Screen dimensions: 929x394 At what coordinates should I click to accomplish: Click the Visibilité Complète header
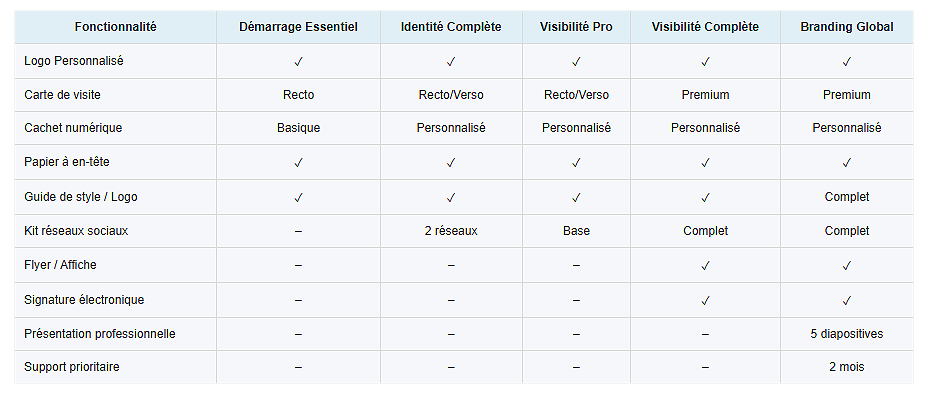(705, 27)
